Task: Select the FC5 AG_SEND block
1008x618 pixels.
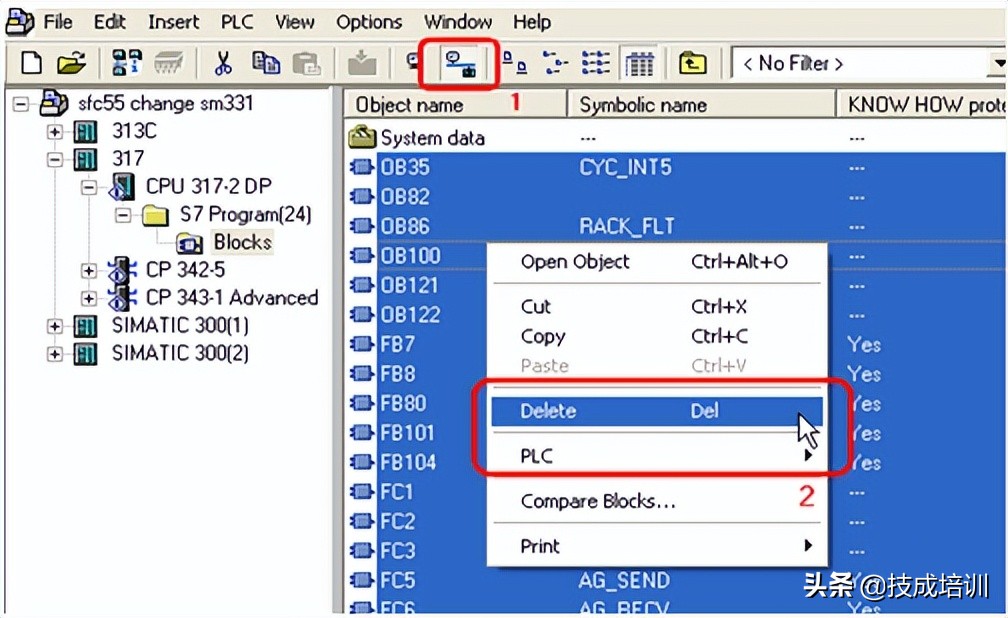Action: click(x=397, y=581)
